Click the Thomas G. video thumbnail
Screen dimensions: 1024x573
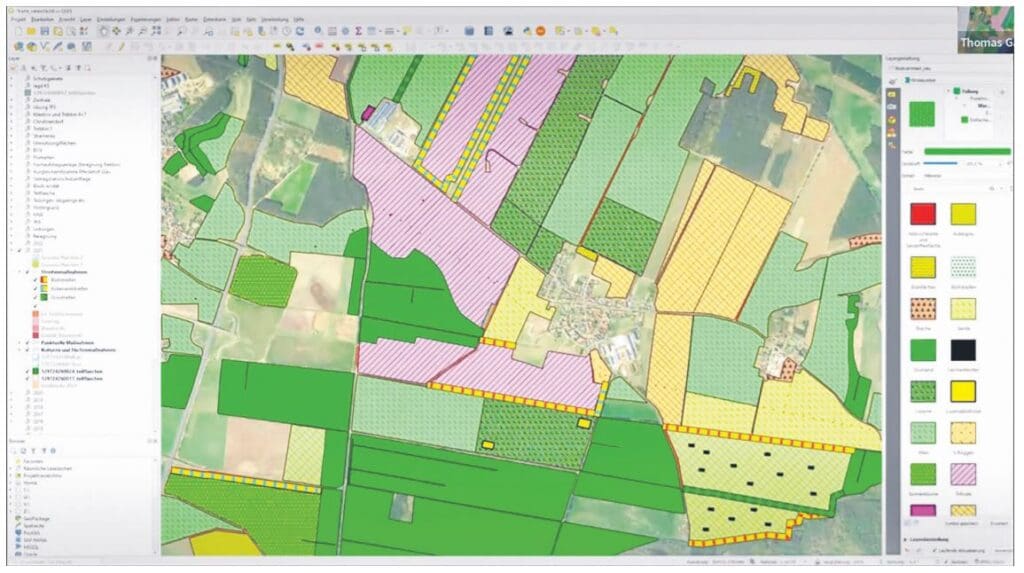point(986,30)
